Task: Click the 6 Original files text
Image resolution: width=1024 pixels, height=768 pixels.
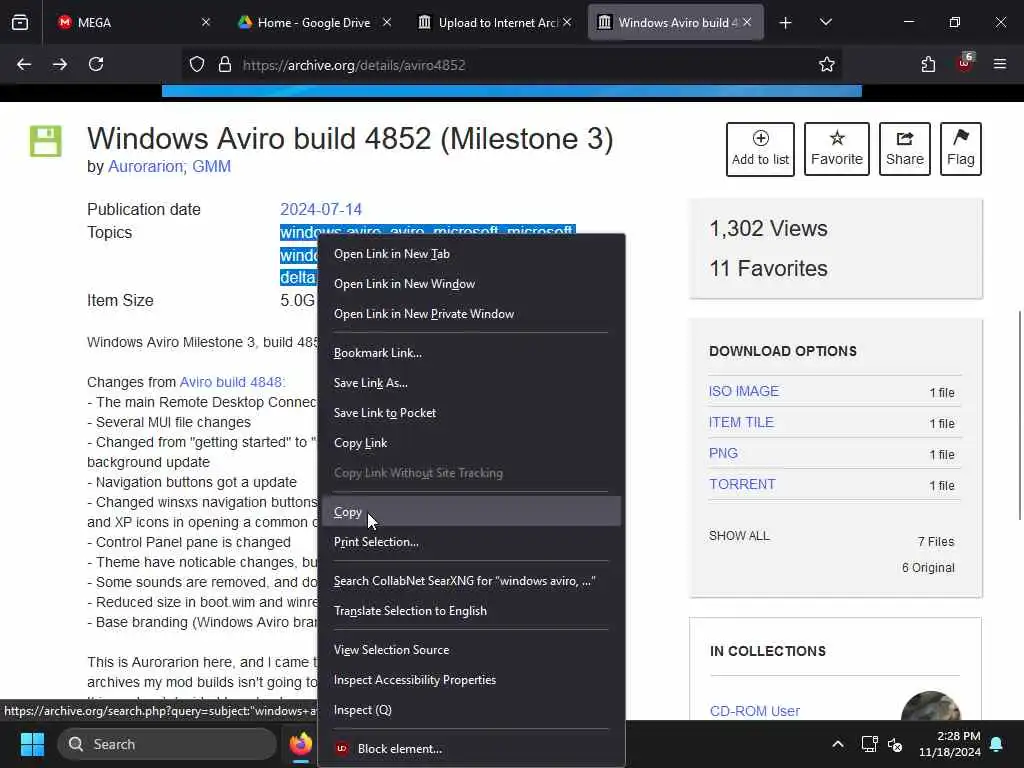Action: (x=928, y=568)
